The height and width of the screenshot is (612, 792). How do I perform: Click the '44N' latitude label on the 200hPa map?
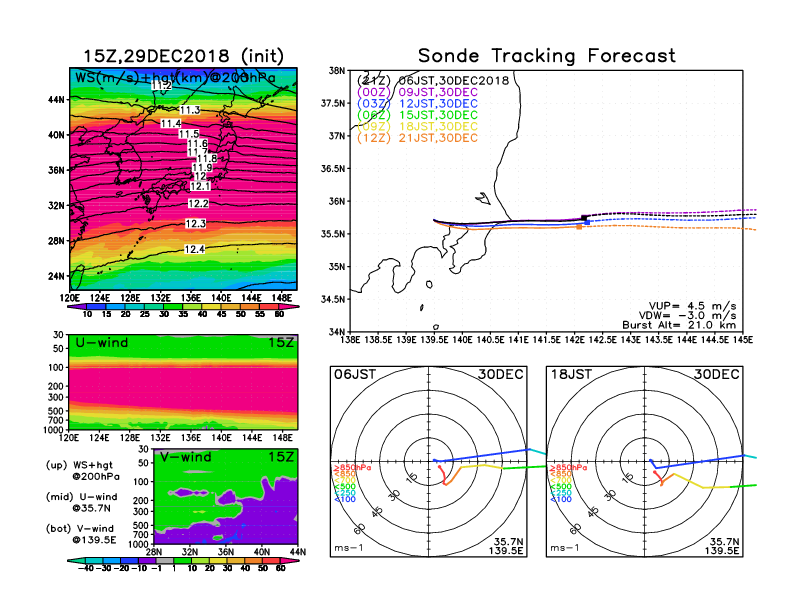click(57, 100)
